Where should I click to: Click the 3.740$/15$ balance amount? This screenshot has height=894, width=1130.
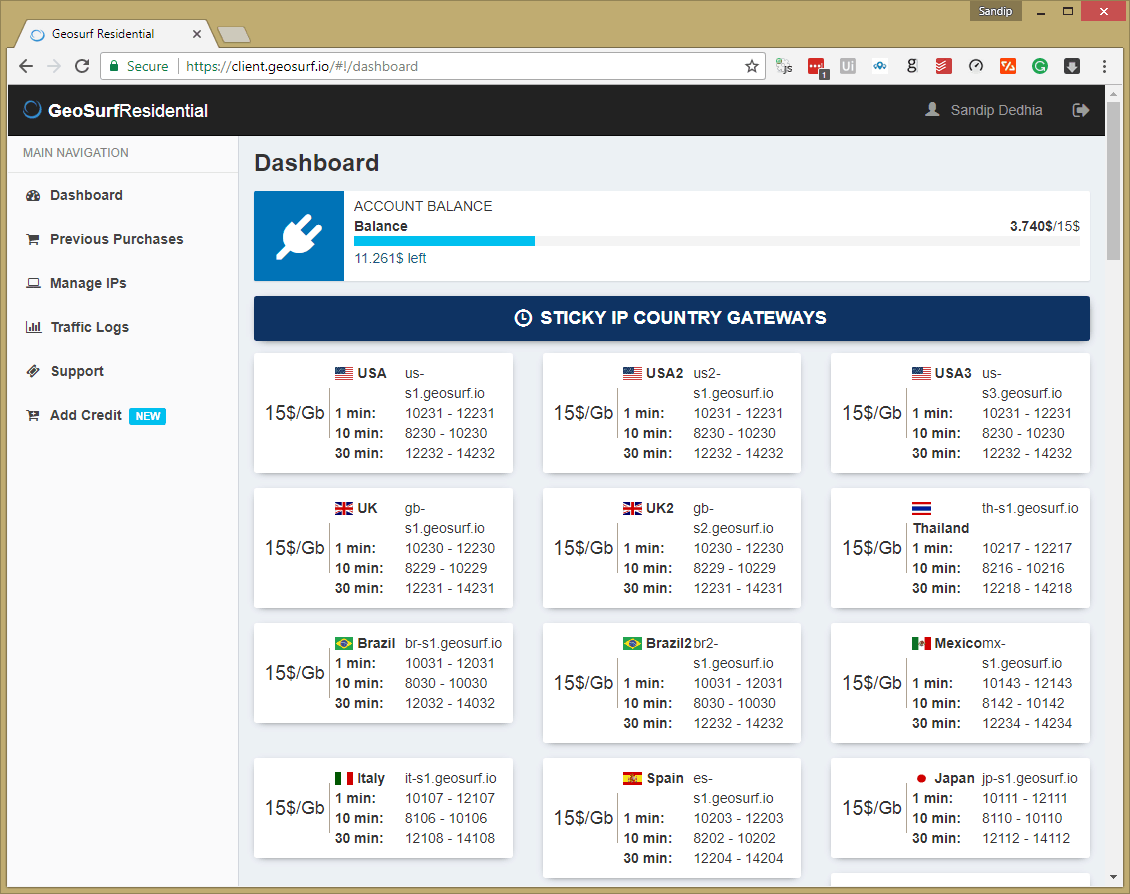pyautogui.click(x=1044, y=226)
